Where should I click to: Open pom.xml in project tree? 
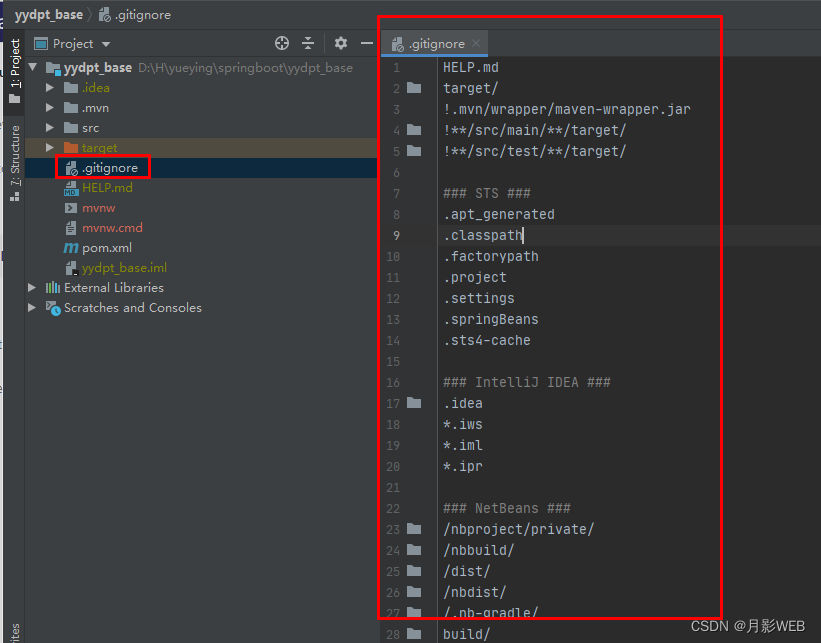pos(107,248)
